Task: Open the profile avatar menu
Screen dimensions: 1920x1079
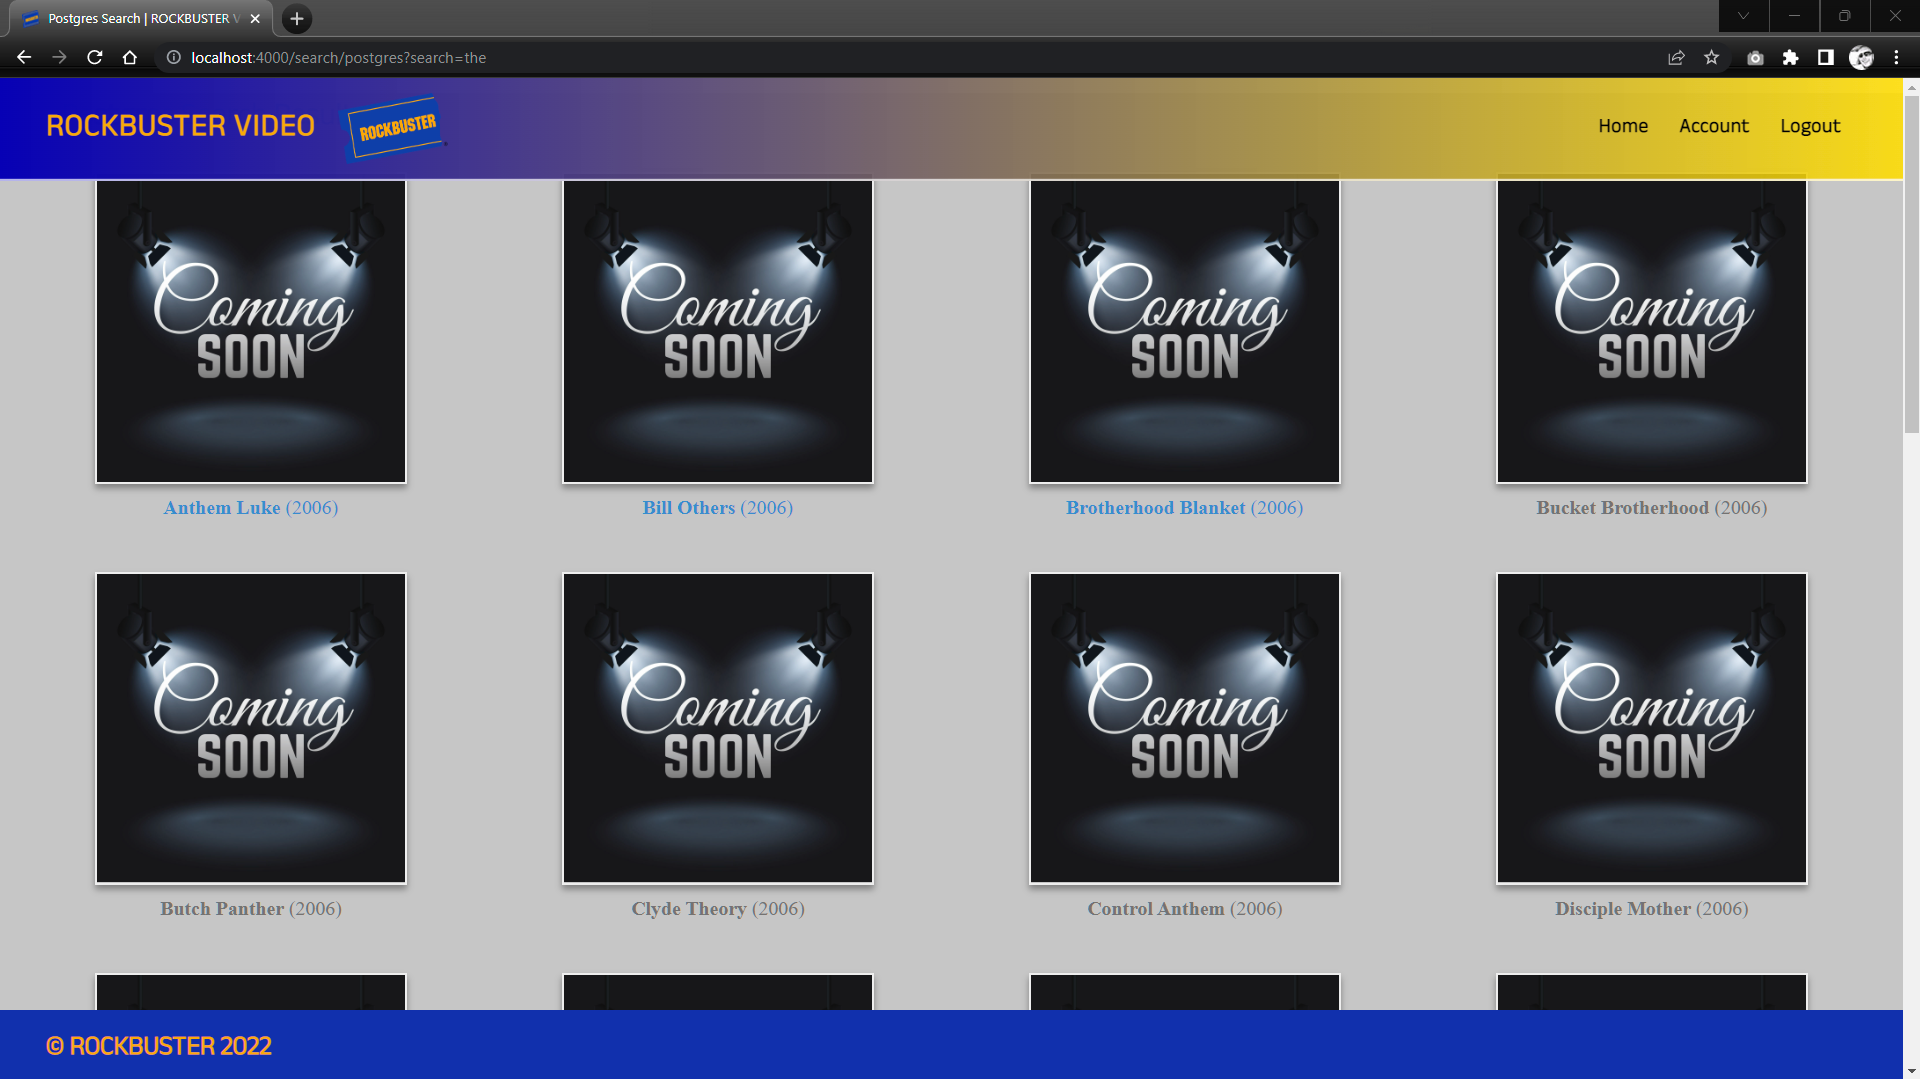Action: click(1861, 58)
